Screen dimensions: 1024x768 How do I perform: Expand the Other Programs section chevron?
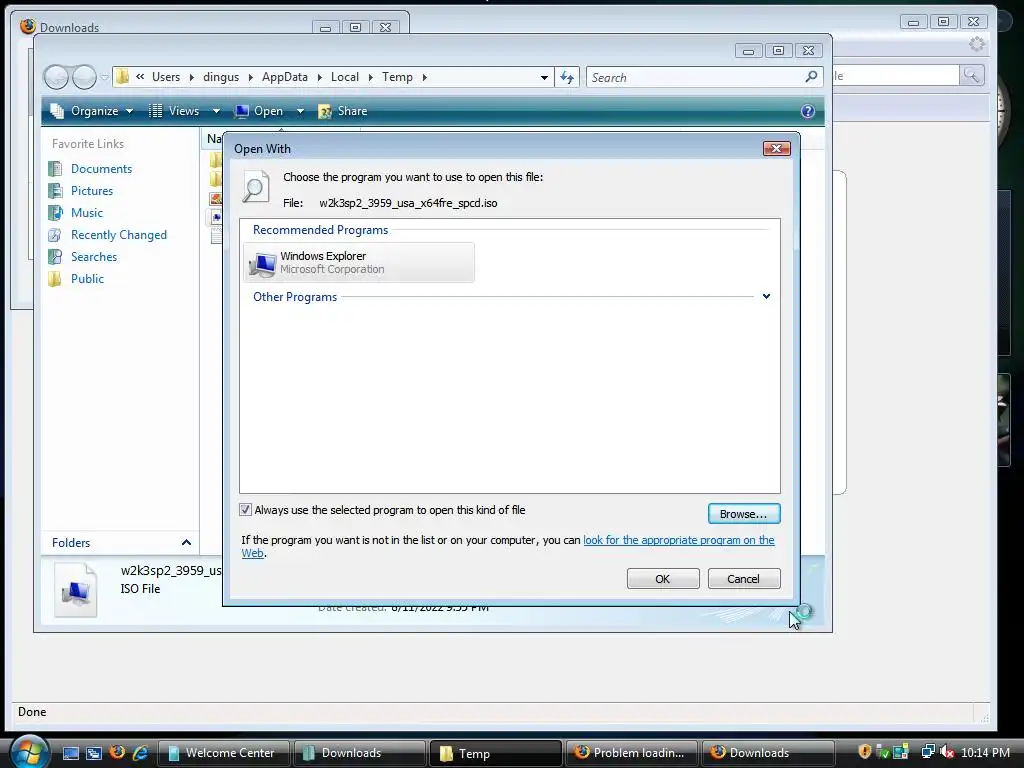[x=766, y=296]
